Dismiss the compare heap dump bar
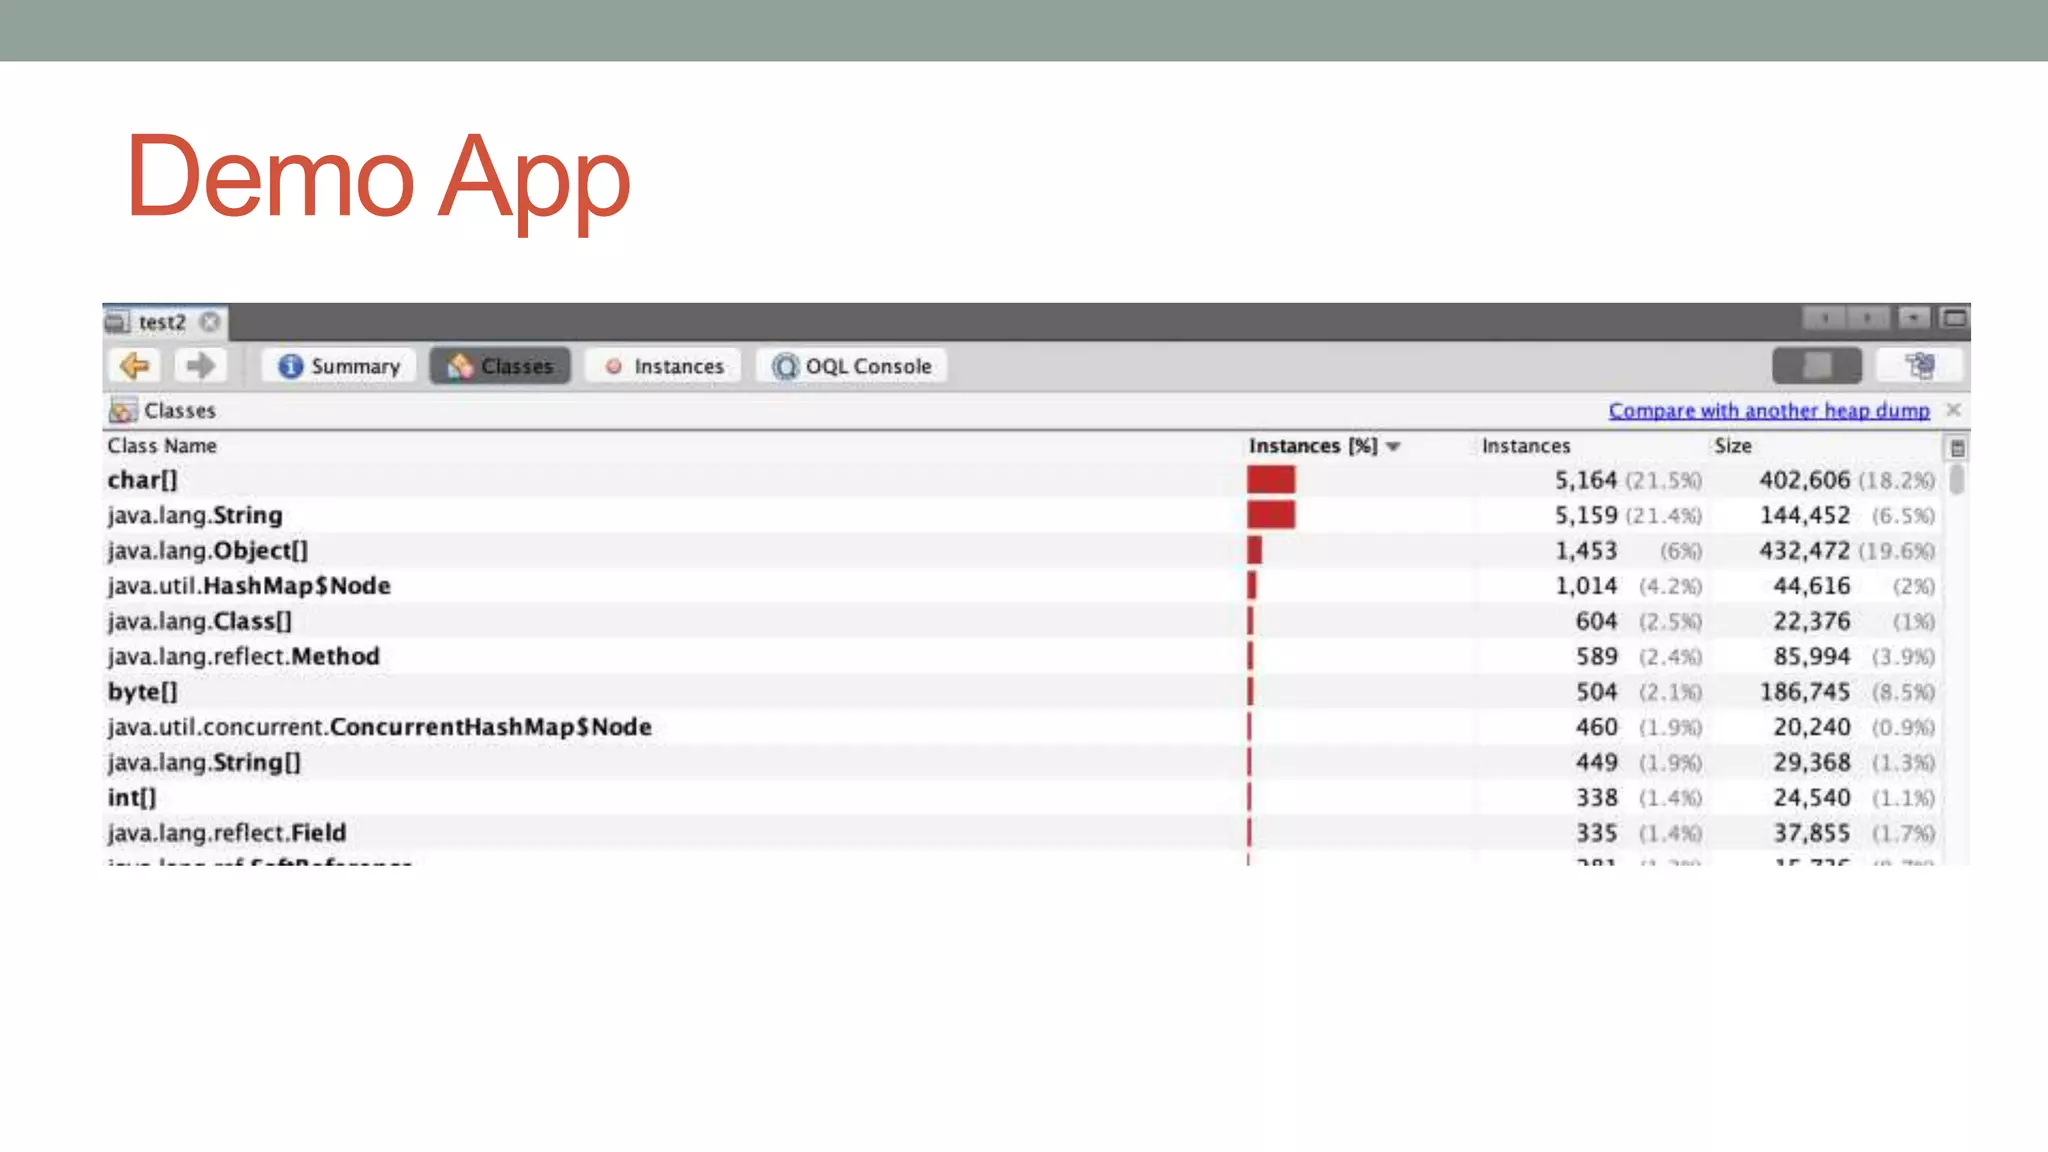2048x1152 pixels. coord(1953,410)
